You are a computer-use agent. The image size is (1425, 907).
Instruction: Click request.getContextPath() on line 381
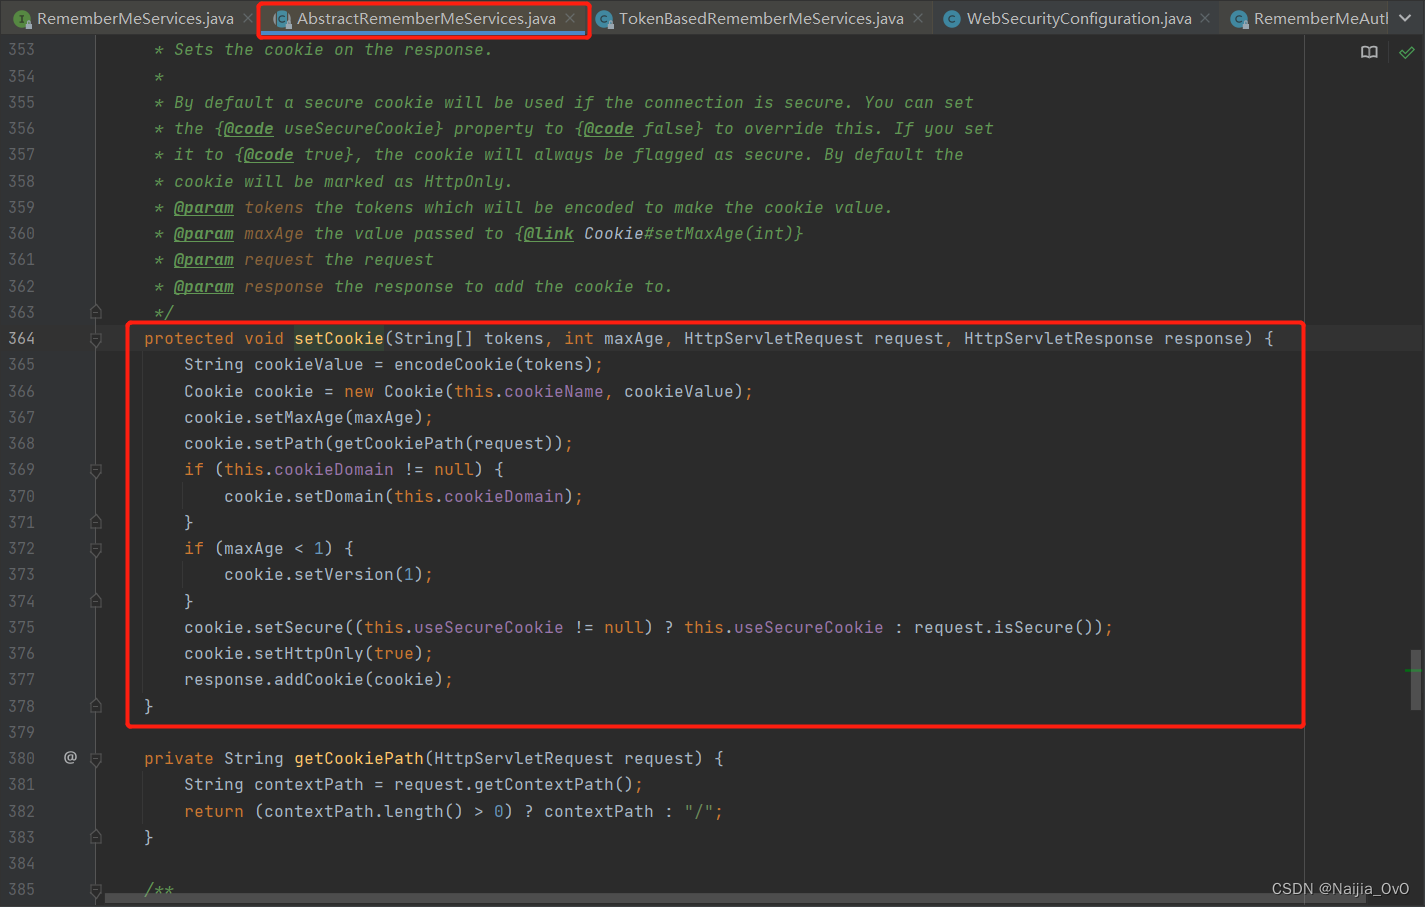click(514, 784)
